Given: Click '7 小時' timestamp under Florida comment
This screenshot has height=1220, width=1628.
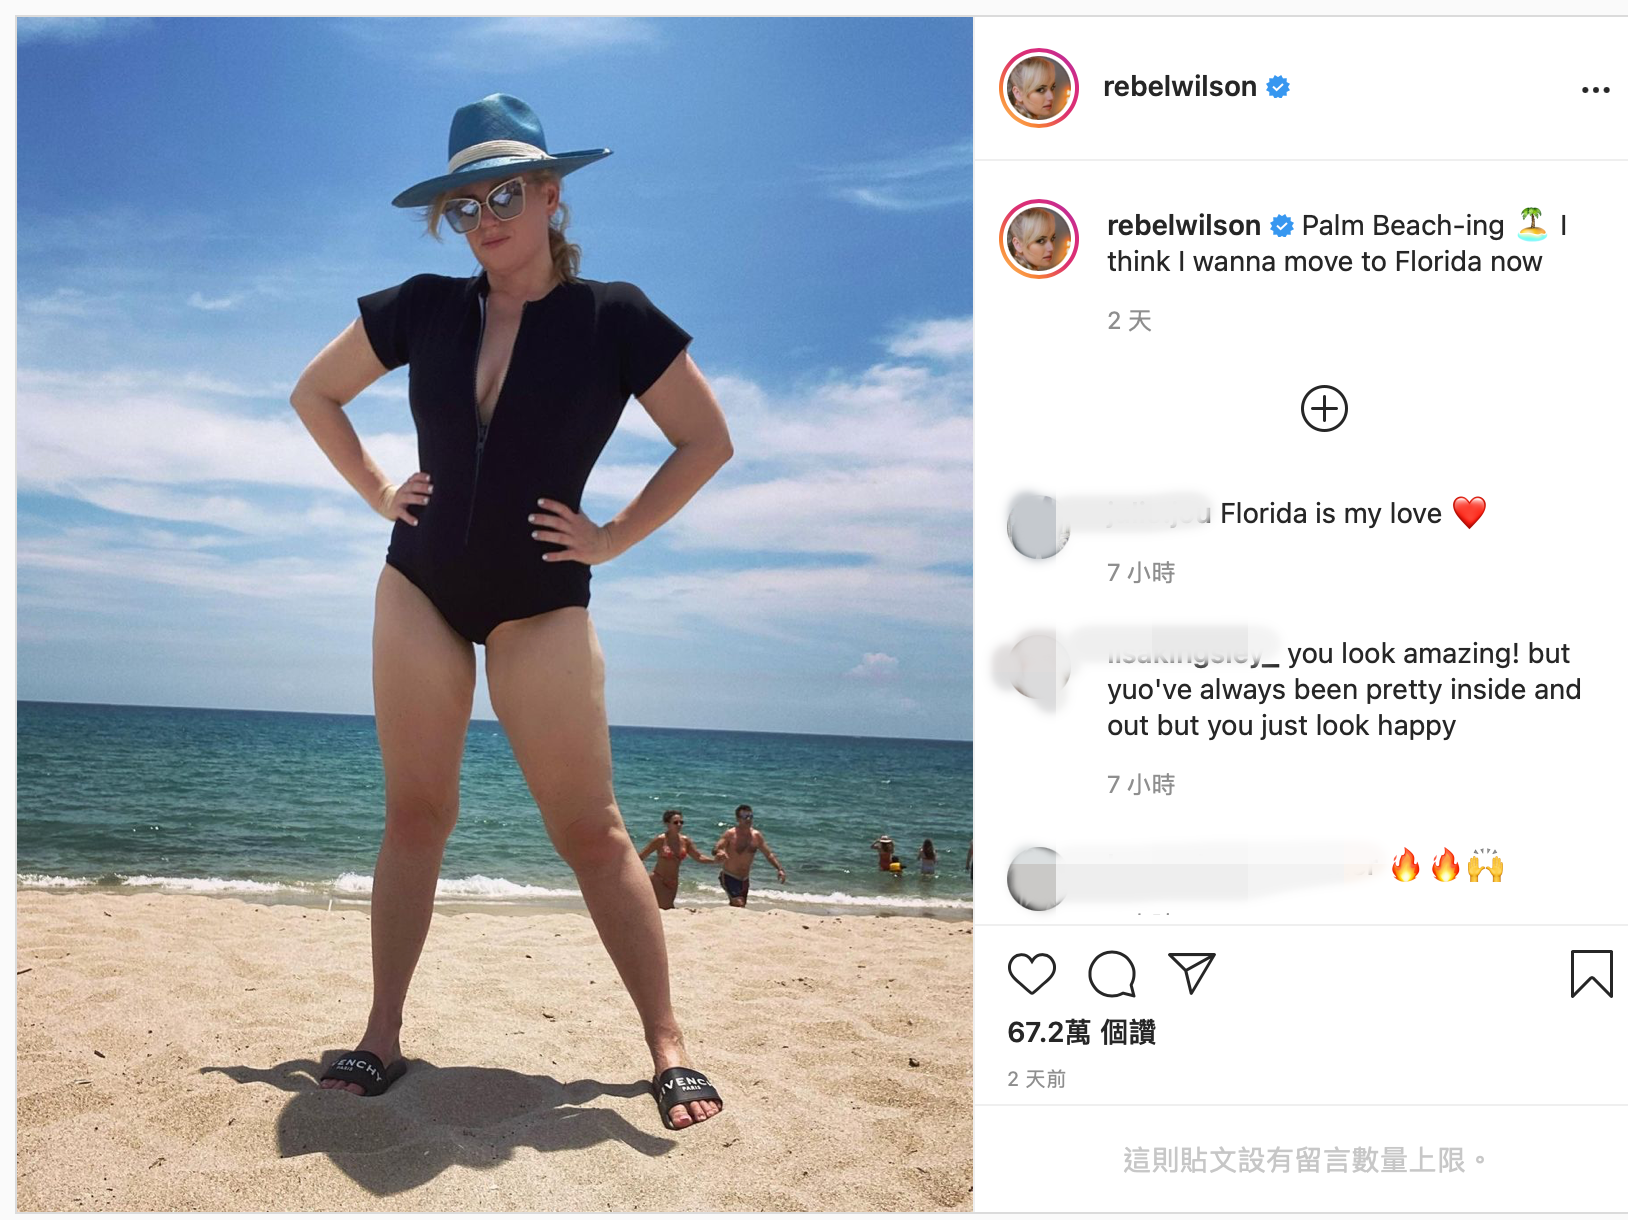Looking at the screenshot, I should (x=1141, y=572).
